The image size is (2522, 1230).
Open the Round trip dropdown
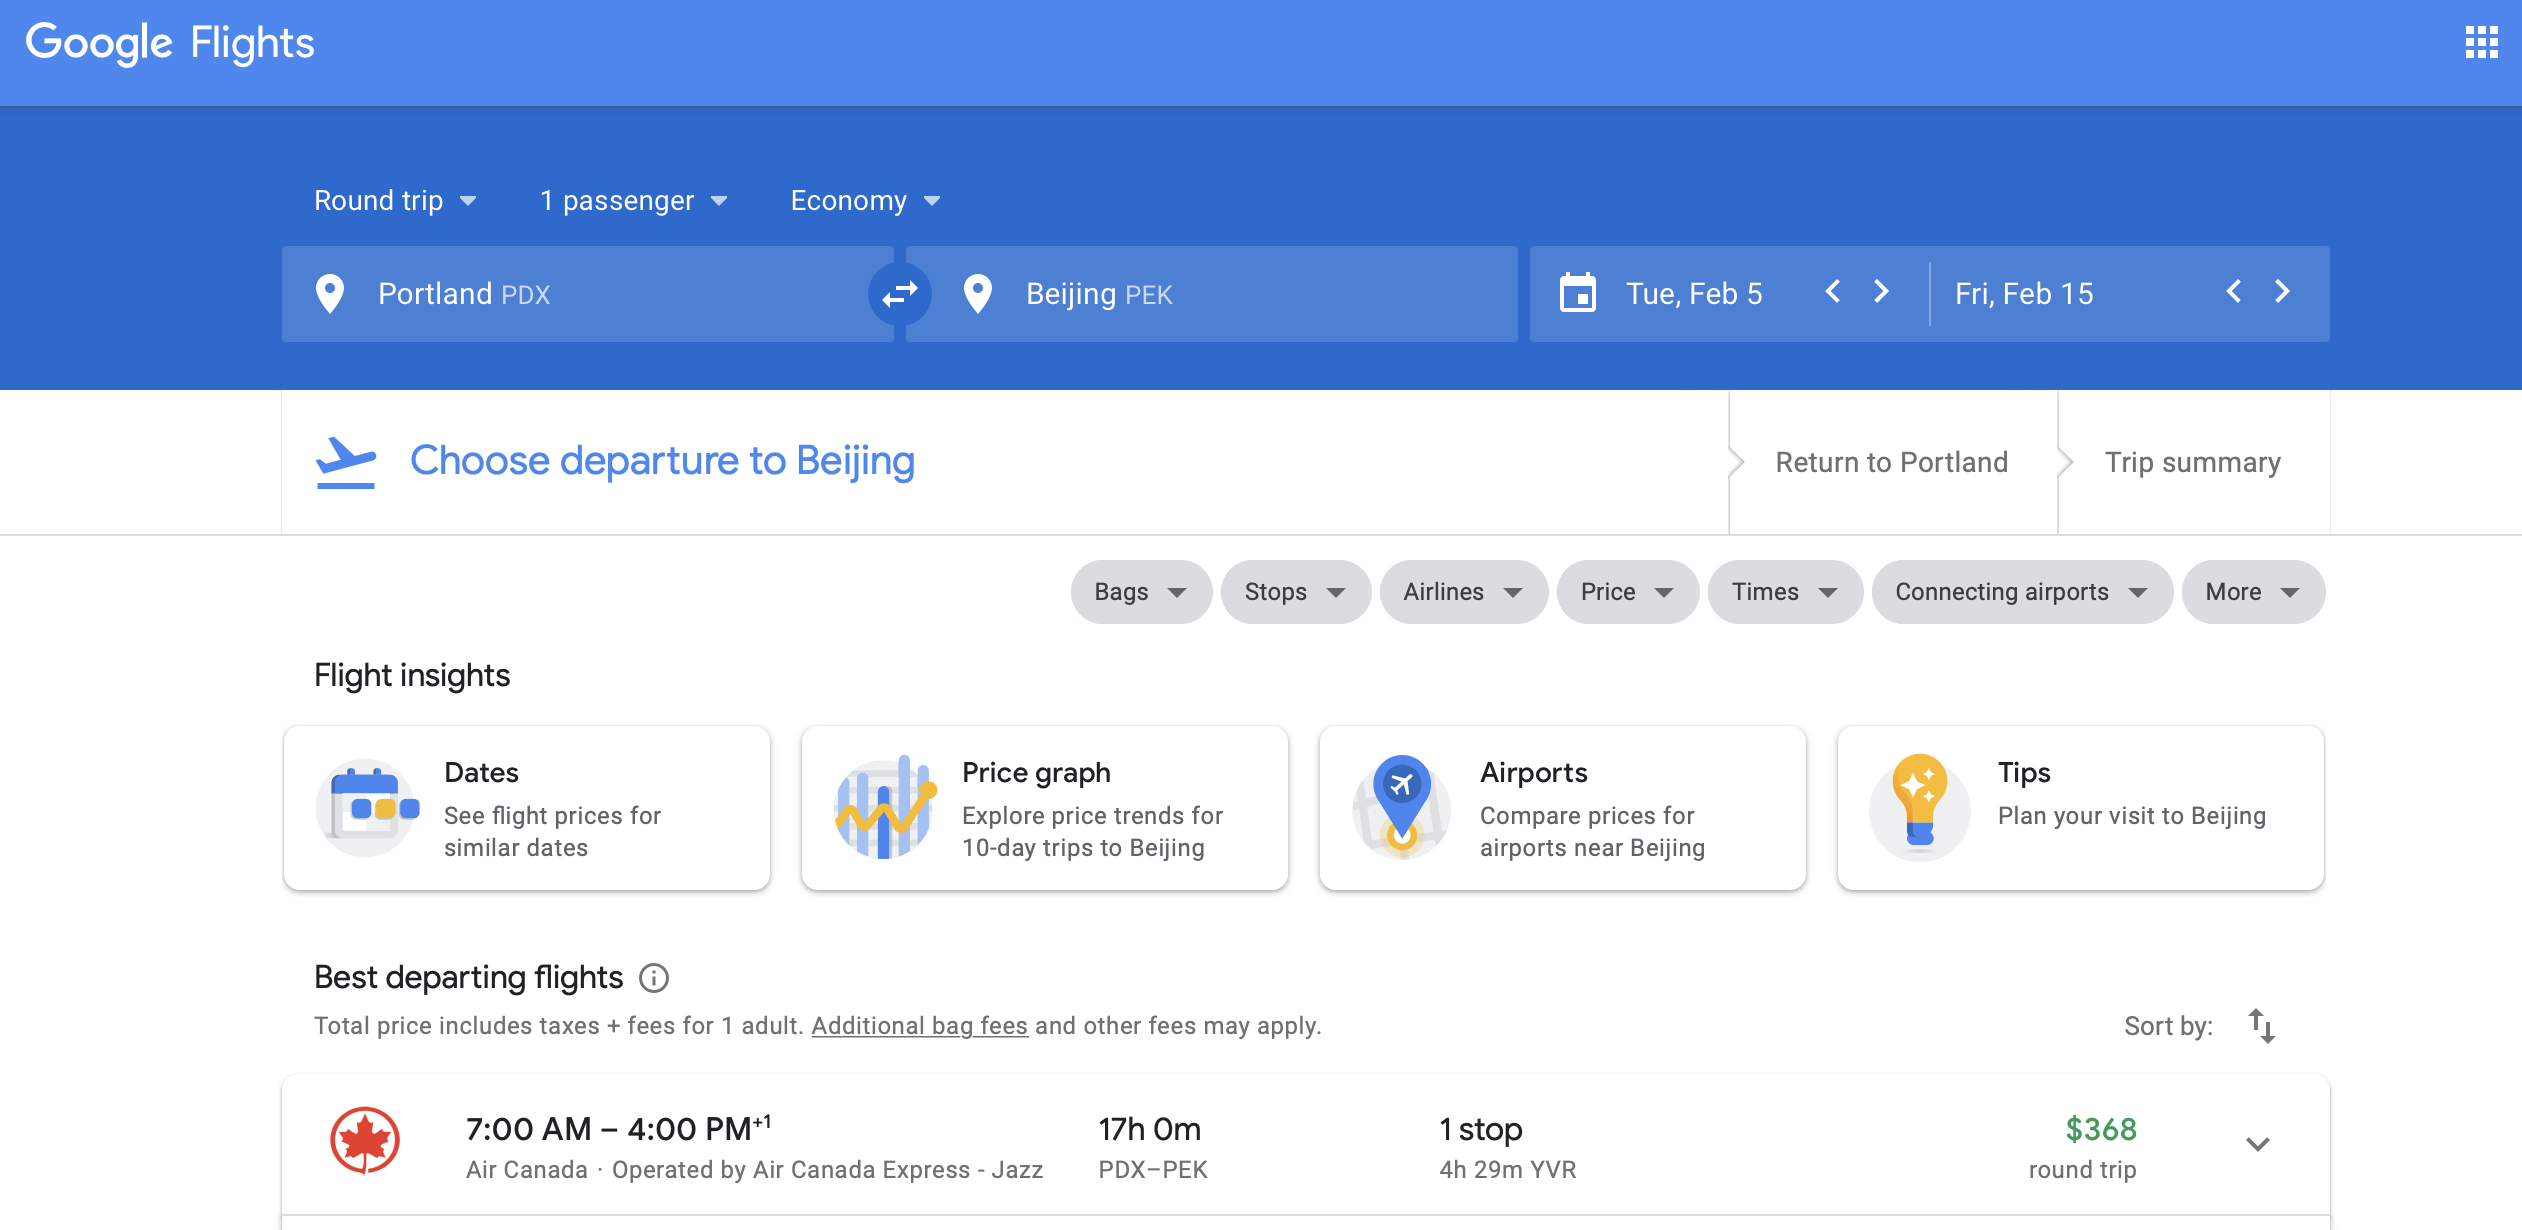(396, 201)
